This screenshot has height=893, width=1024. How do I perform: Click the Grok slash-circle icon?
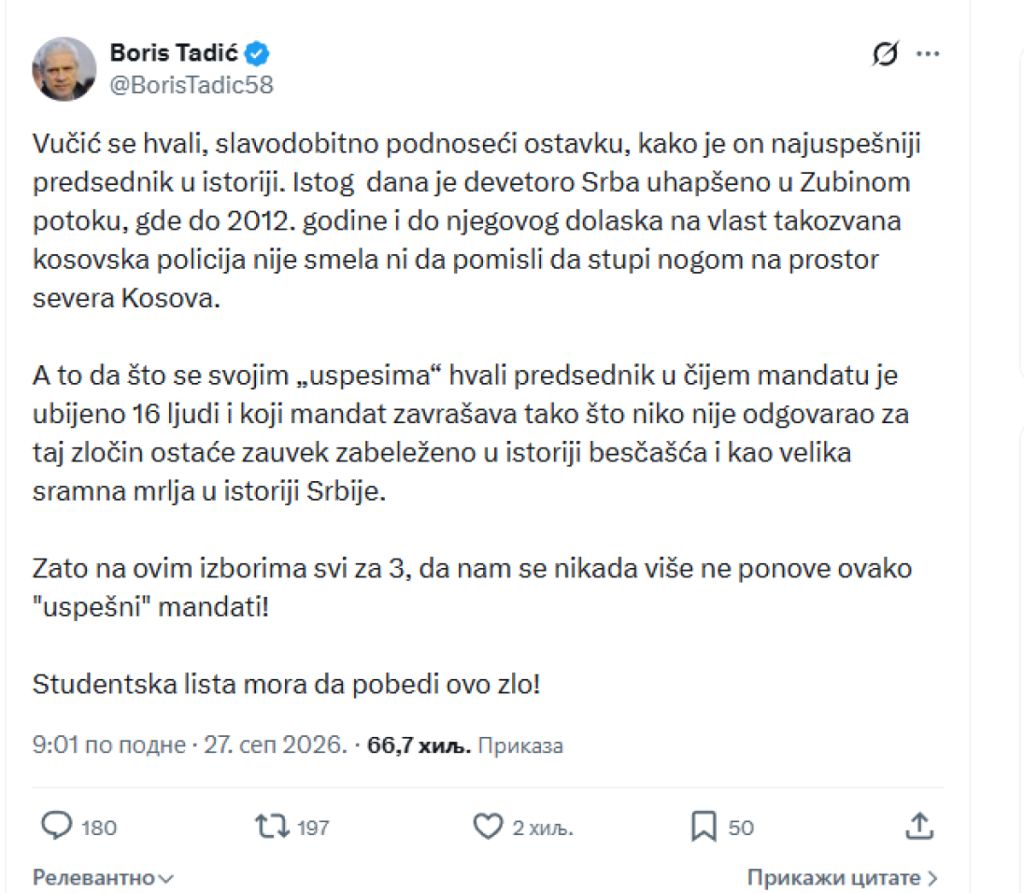click(x=886, y=54)
